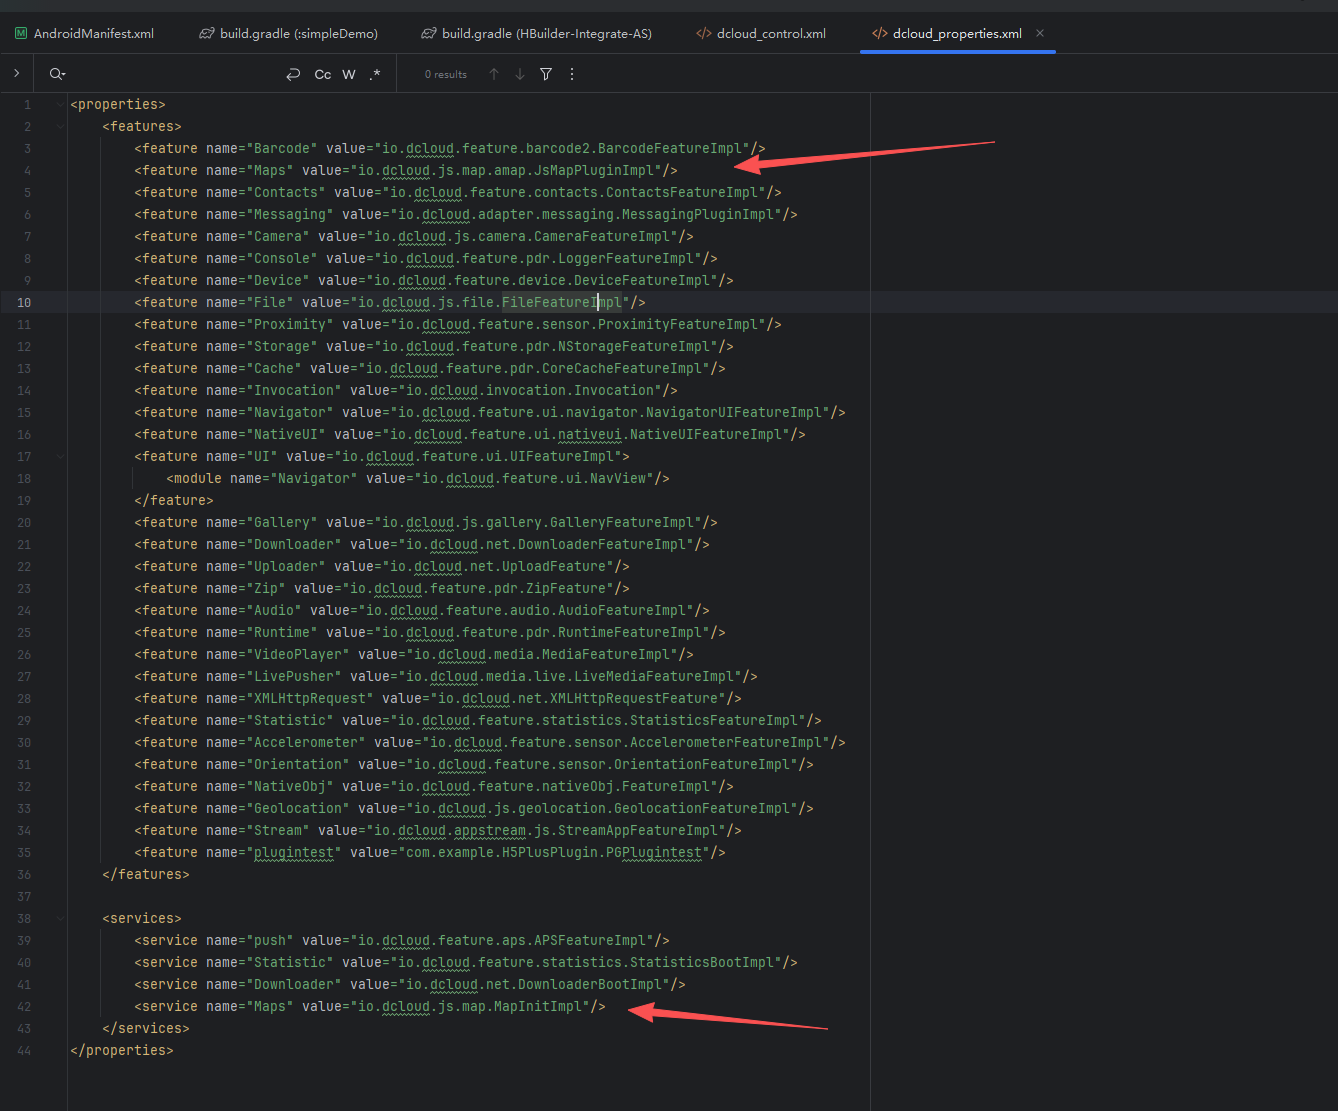Collapse the features block on line 2
The image size is (1338, 1111).
(60, 126)
